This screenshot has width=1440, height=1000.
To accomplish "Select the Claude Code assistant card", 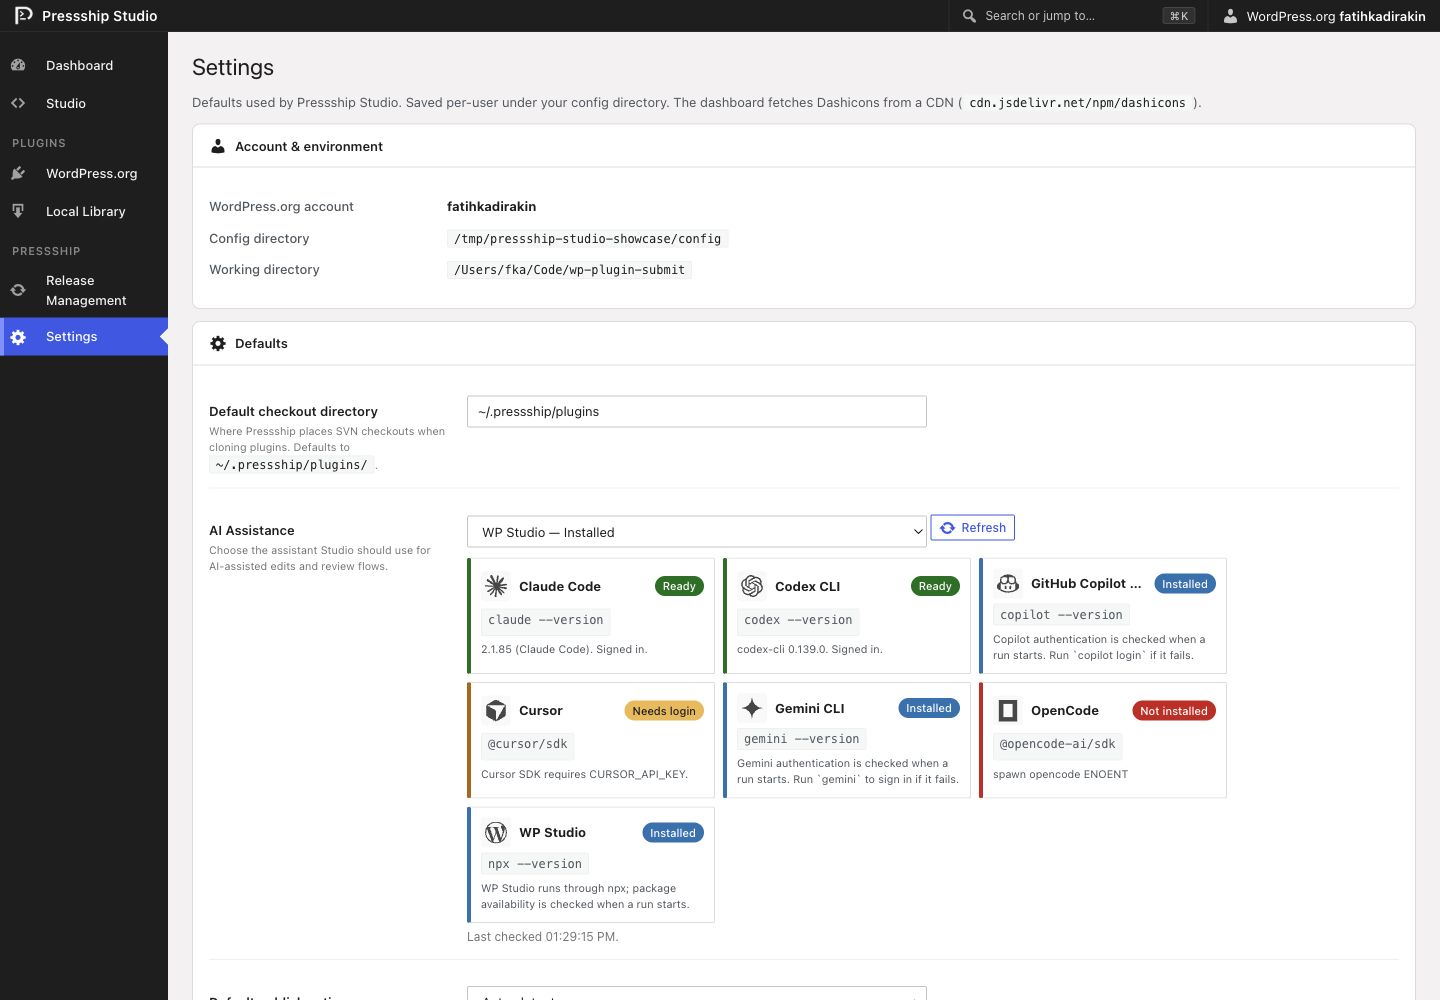I will click(x=591, y=616).
